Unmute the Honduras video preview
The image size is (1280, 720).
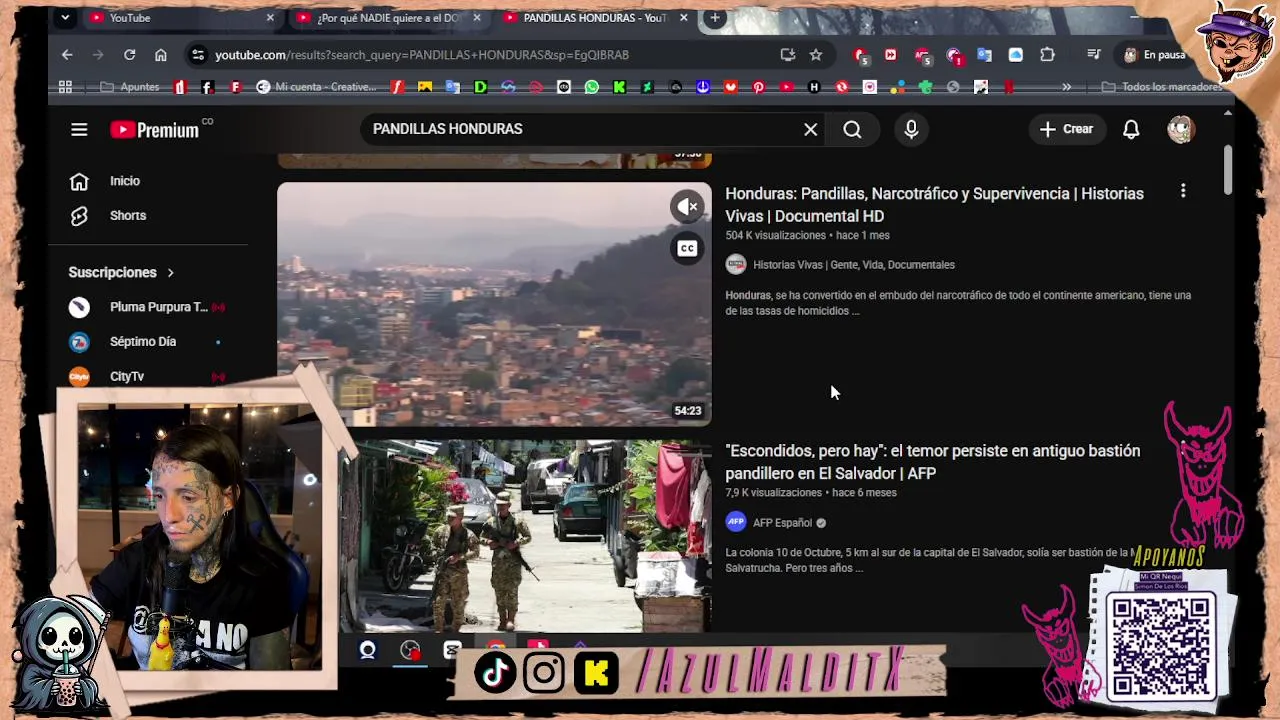(x=687, y=207)
